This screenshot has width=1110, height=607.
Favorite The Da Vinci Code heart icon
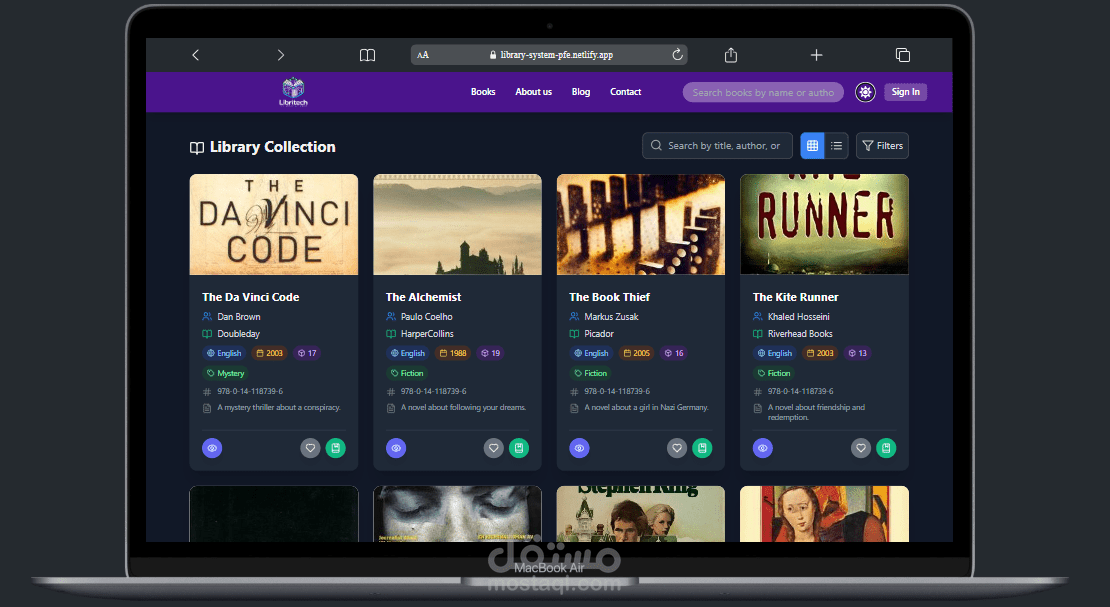click(x=310, y=448)
